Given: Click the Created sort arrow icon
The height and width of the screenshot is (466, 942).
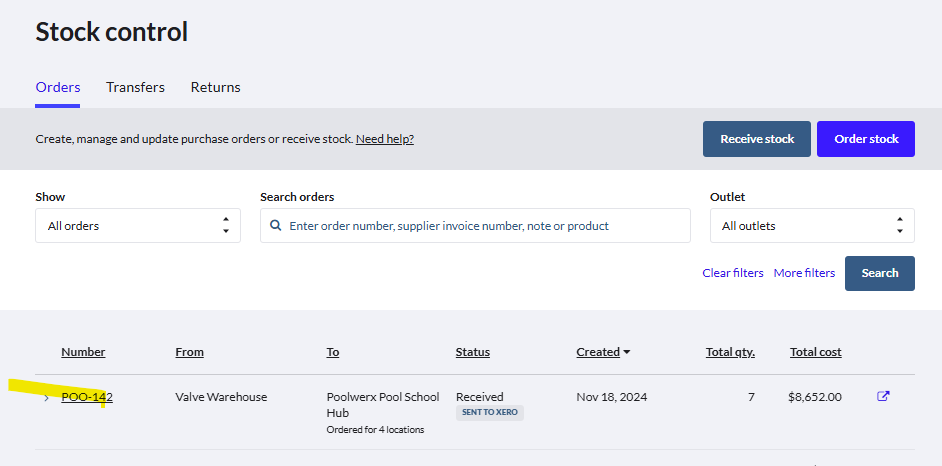Looking at the screenshot, I should 627,352.
